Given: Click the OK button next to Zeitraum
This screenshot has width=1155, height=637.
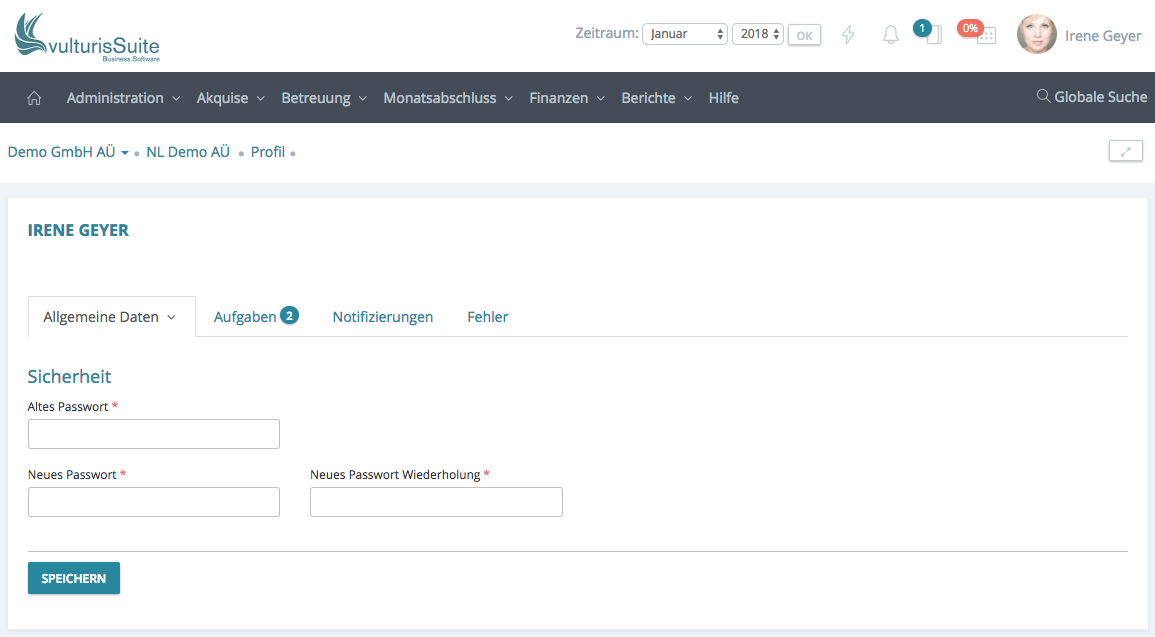Looking at the screenshot, I should [804, 35].
